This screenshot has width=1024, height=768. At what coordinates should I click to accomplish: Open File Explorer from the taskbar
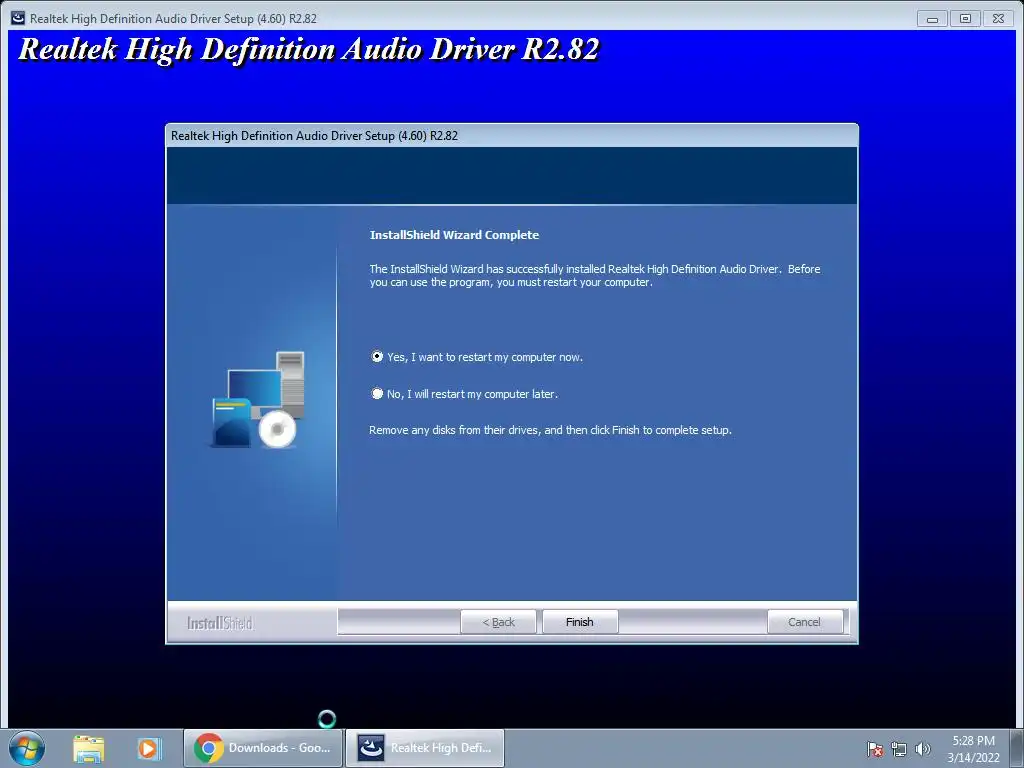pos(89,748)
